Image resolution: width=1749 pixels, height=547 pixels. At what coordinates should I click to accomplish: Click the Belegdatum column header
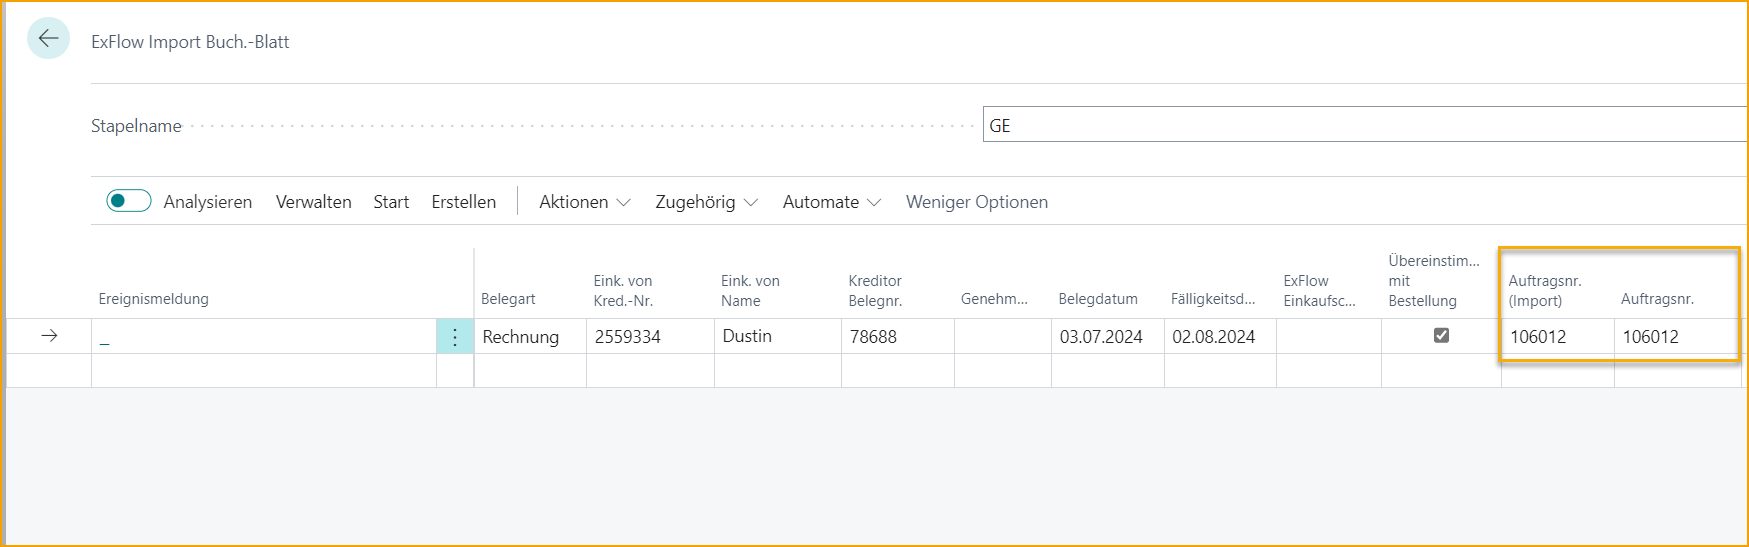coord(1098,299)
